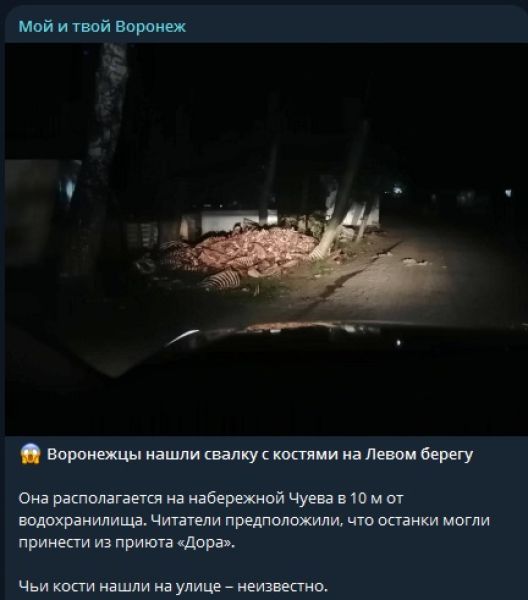Click the message header bar beside channel name

pyautogui.click(x=356, y=26)
